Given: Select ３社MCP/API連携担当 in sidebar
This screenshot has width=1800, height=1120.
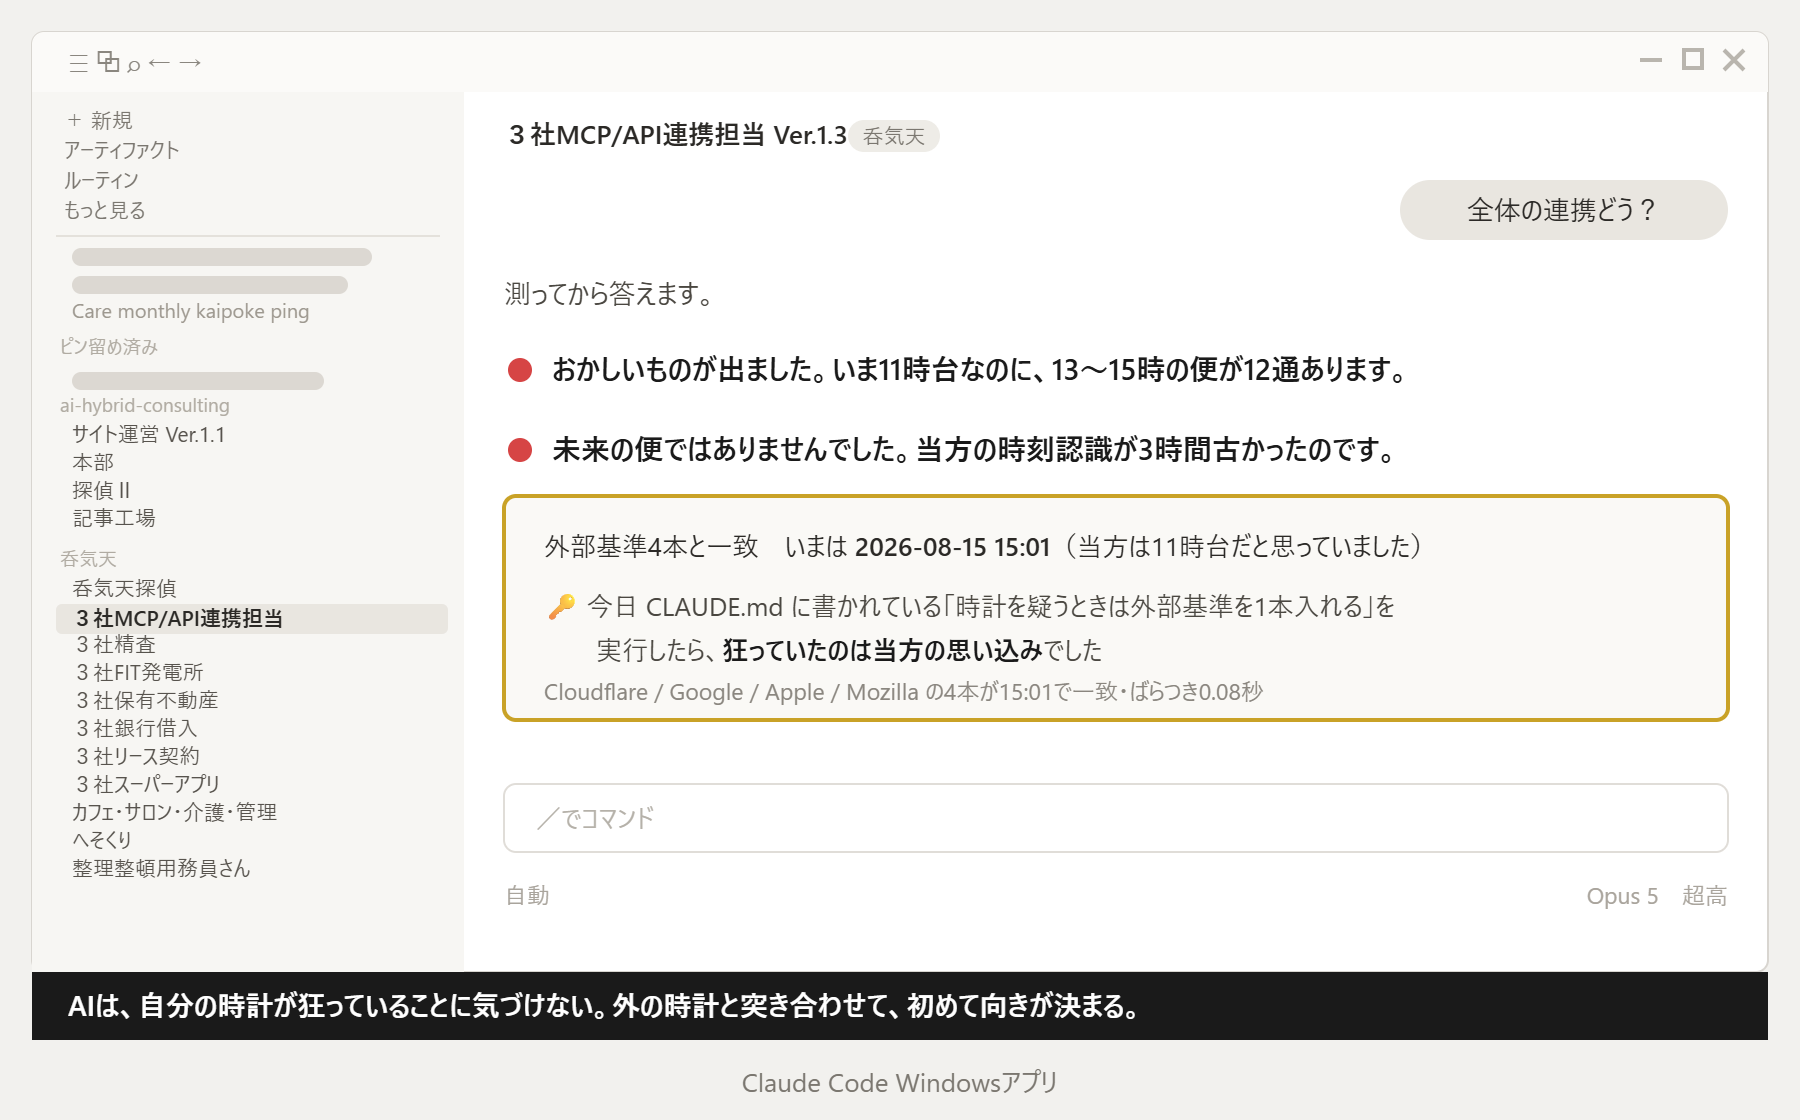Looking at the screenshot, I should coord(252,618).
